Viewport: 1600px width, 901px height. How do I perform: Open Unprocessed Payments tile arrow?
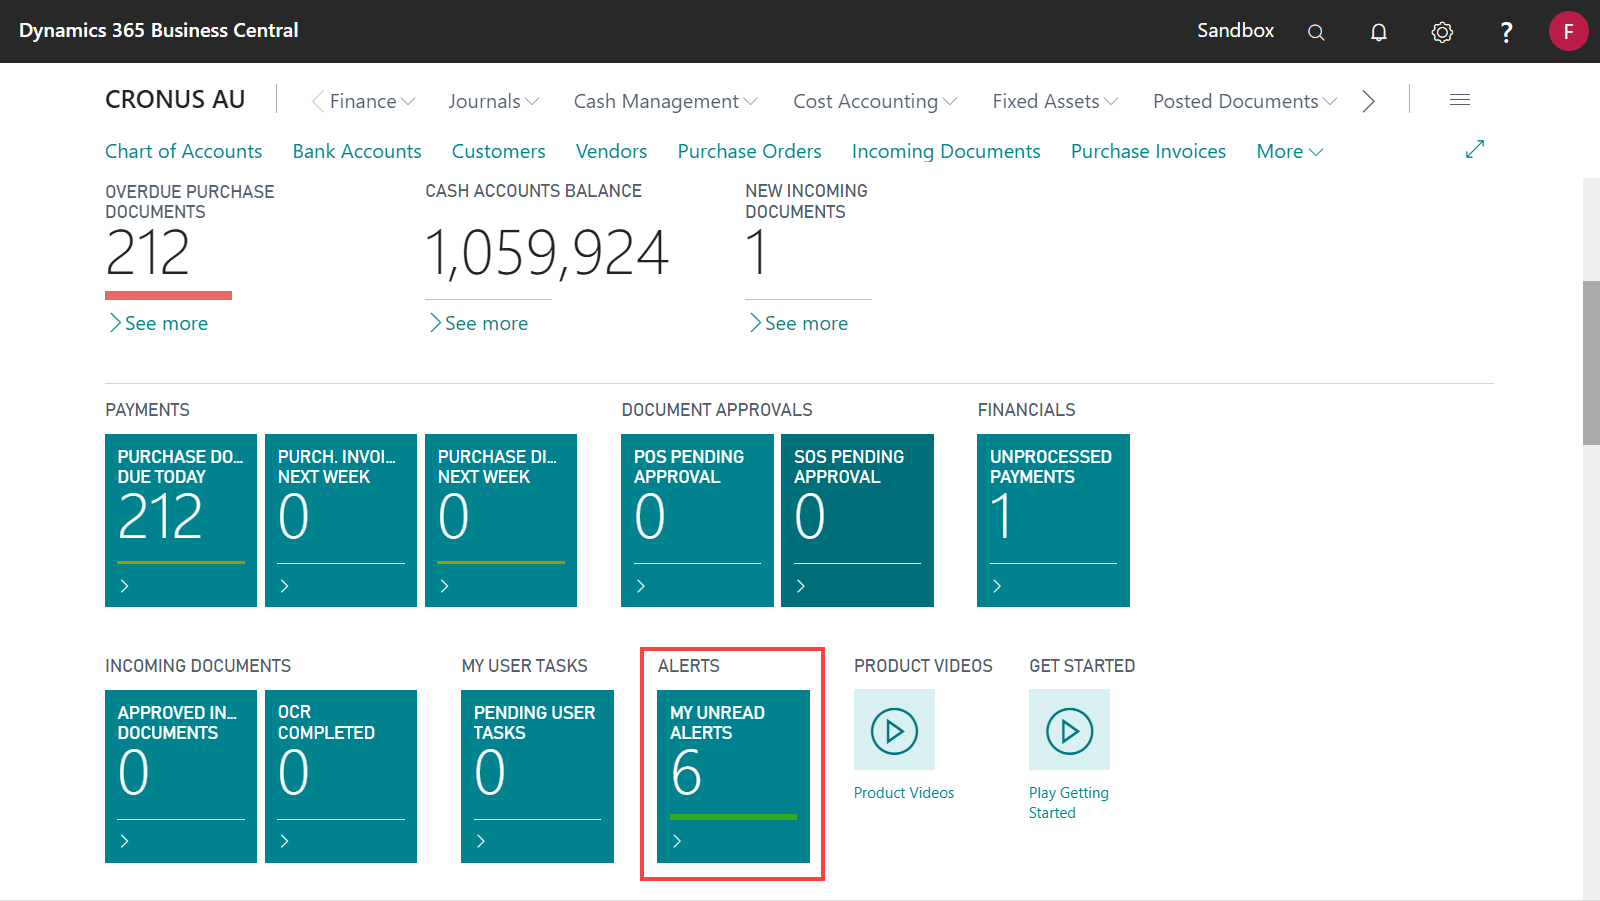997,586
